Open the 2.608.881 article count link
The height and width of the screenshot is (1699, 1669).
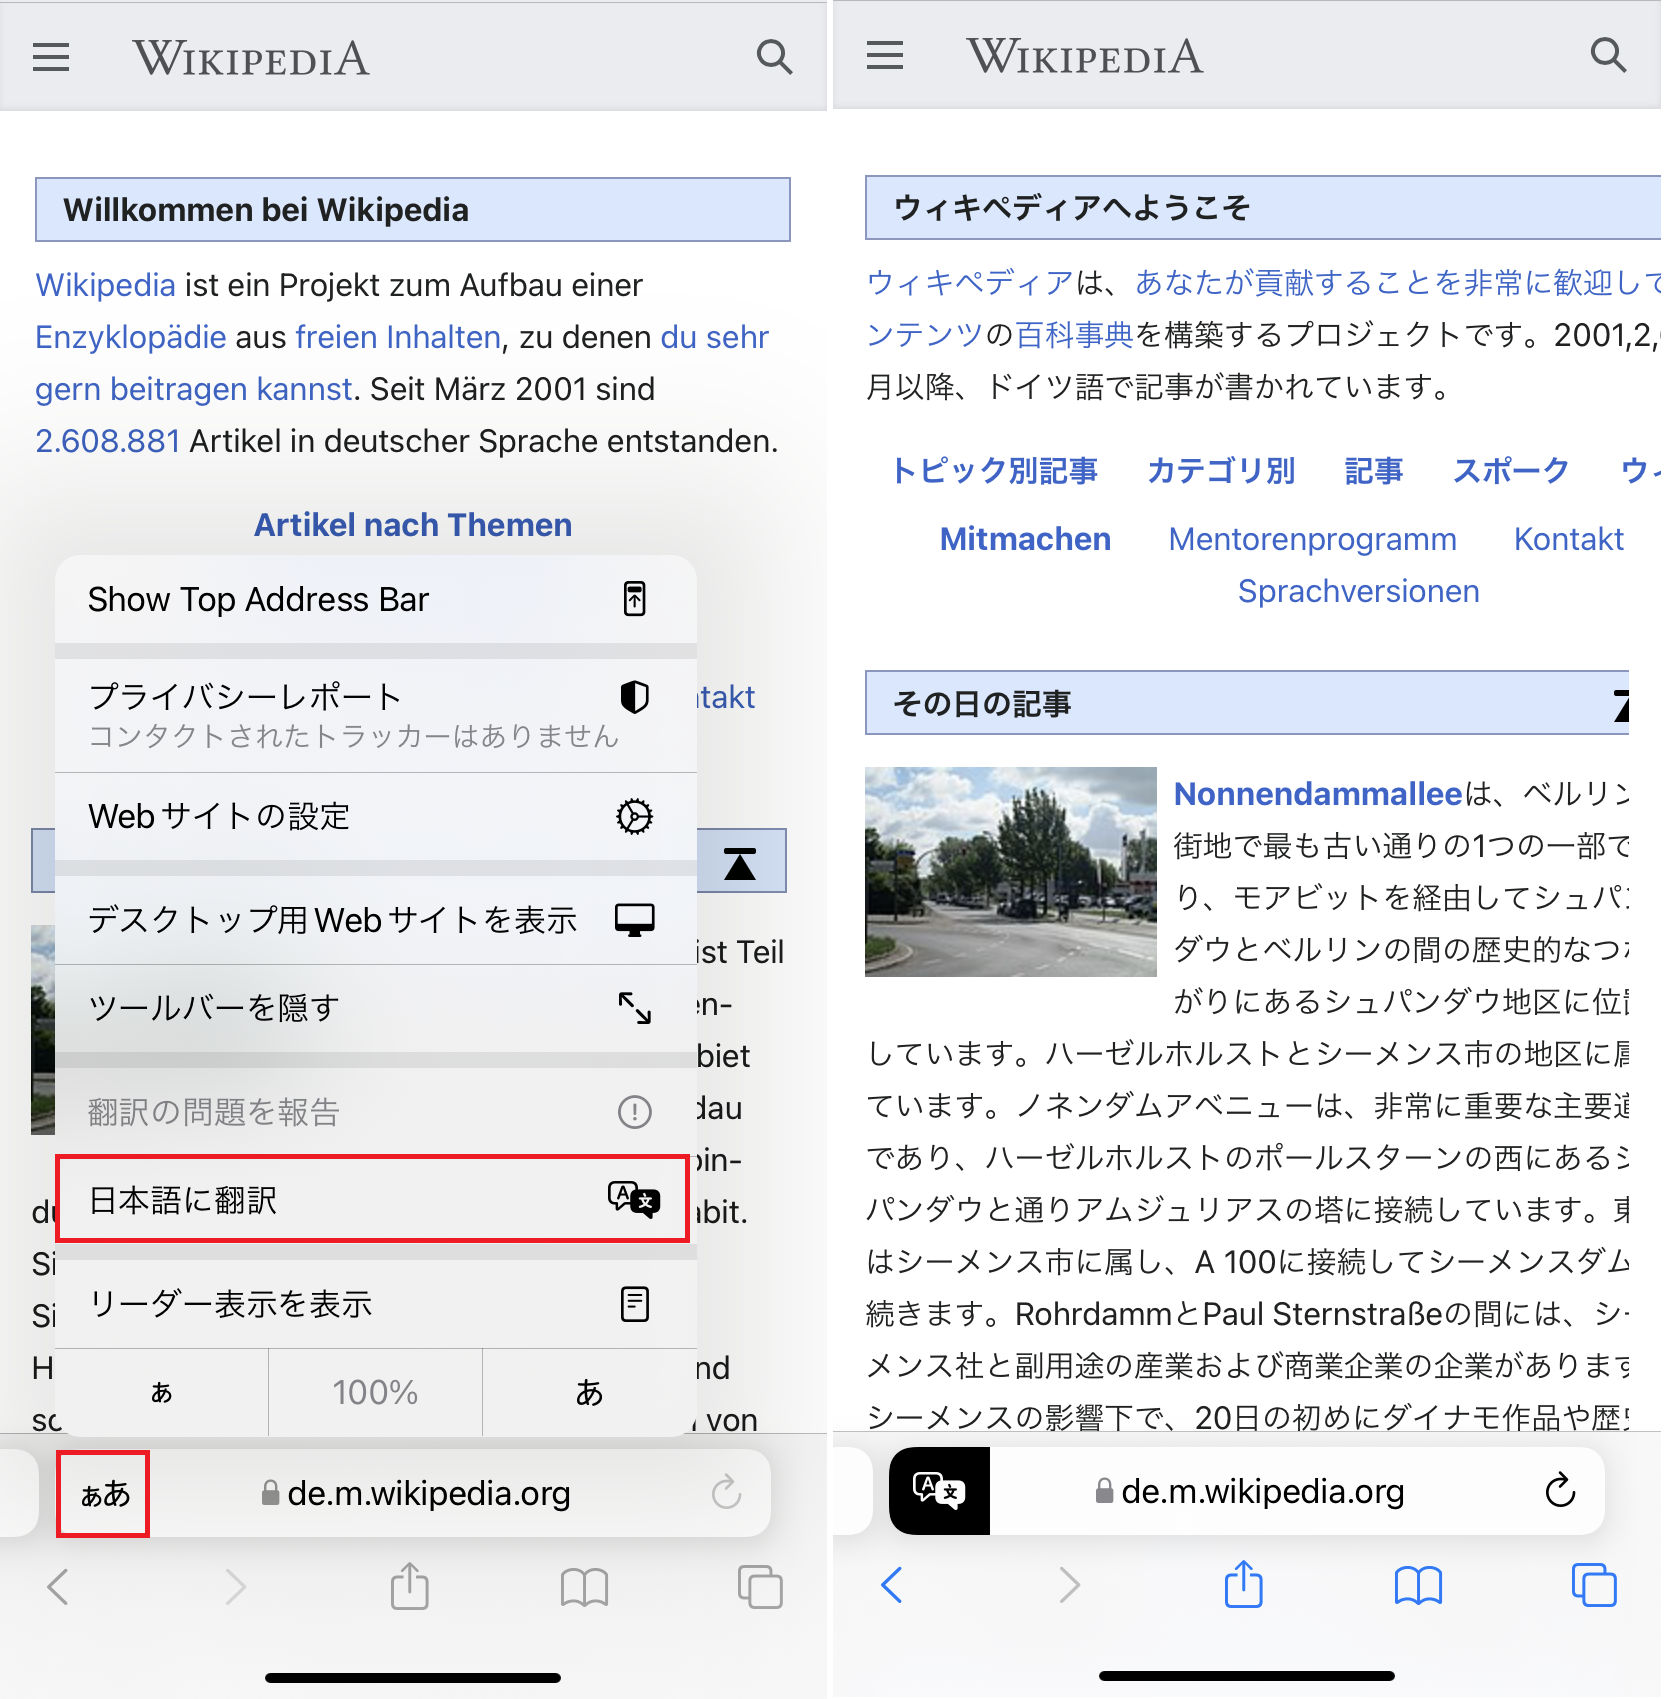108,441
